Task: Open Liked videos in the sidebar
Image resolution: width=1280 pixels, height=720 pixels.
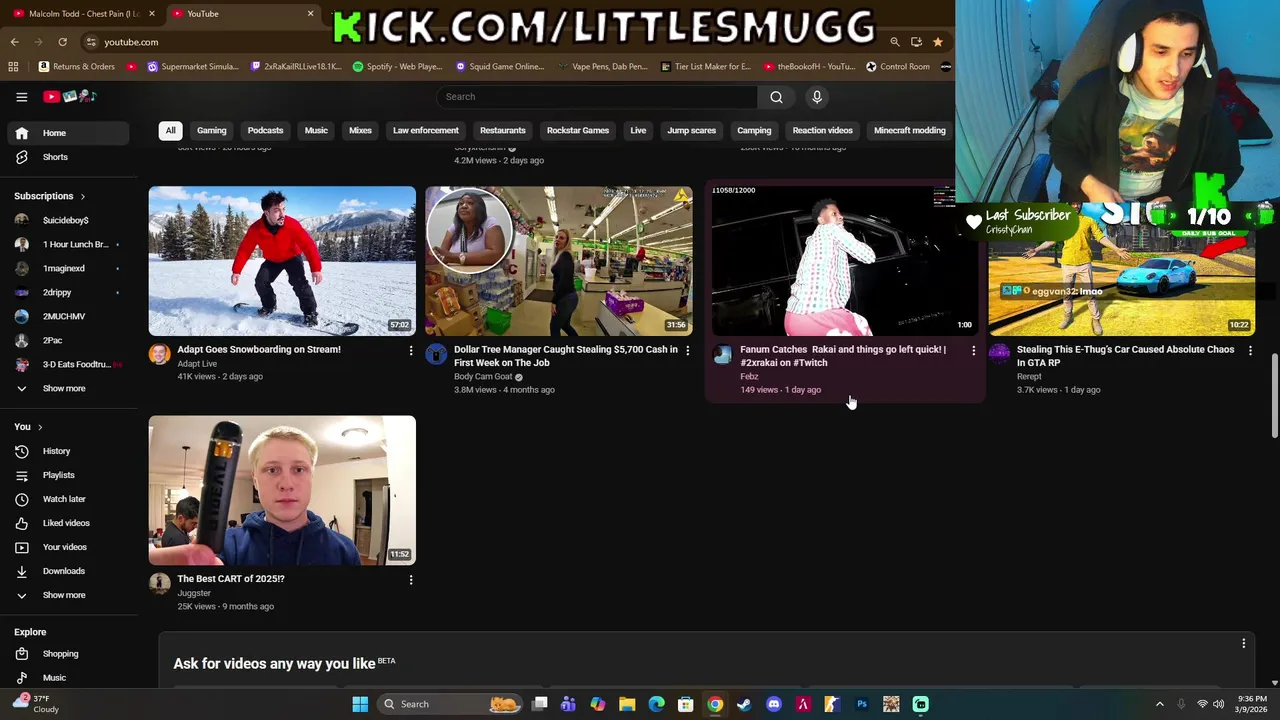Action: (68, 523)
